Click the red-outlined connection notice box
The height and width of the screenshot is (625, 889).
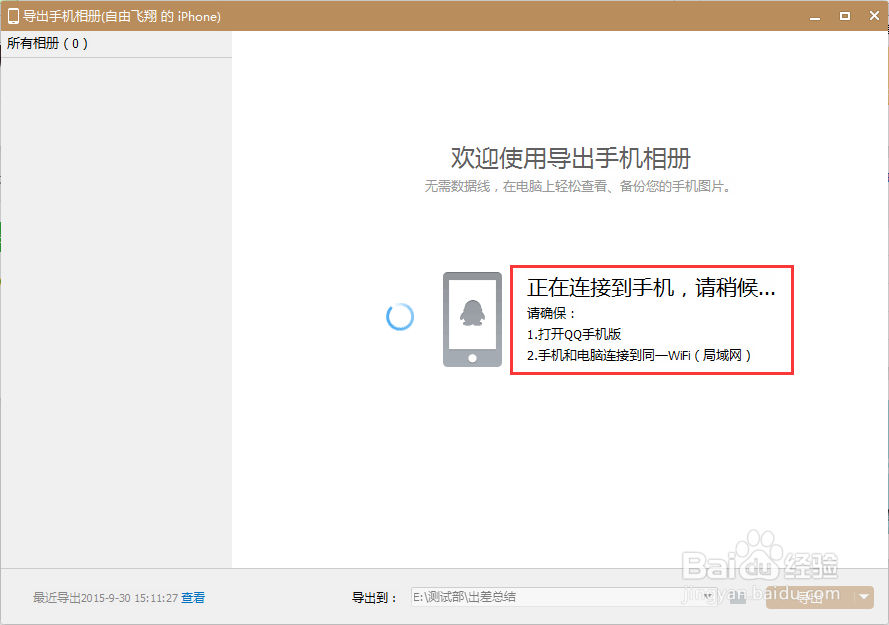coord(652,320)
